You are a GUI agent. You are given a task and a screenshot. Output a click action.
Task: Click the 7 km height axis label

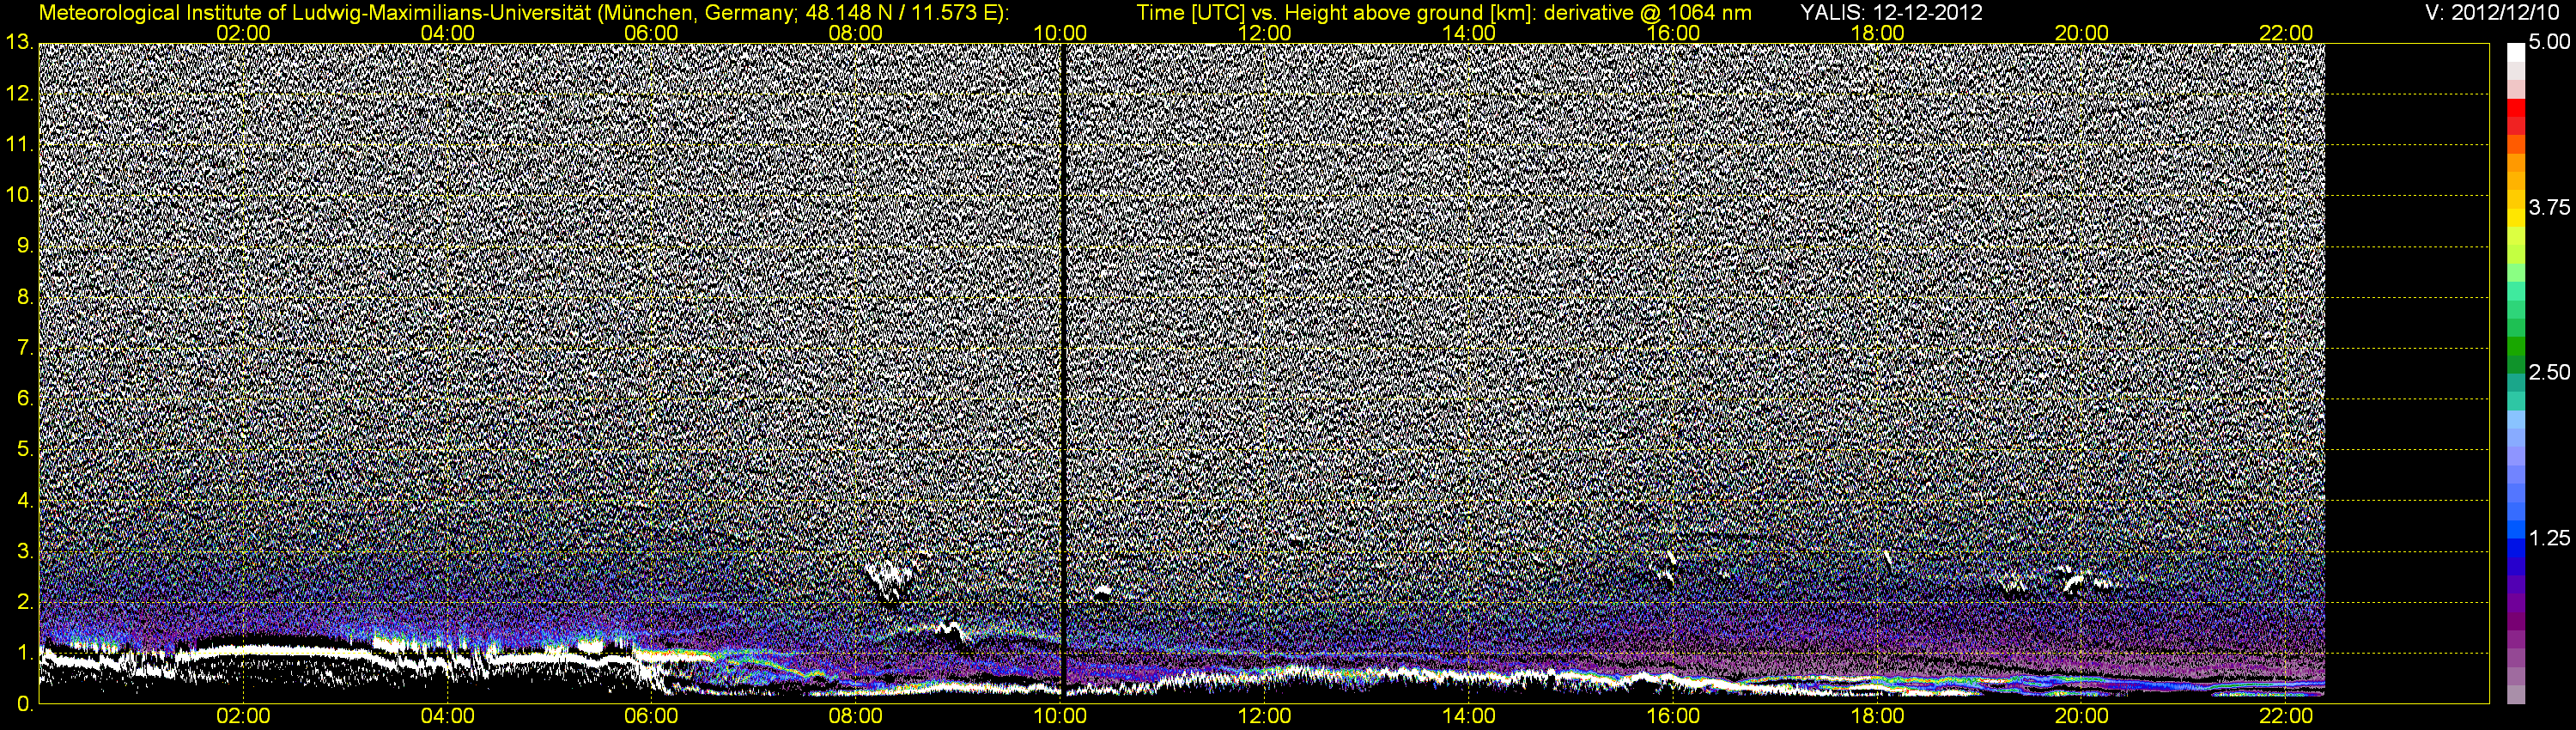pos(25,348)
